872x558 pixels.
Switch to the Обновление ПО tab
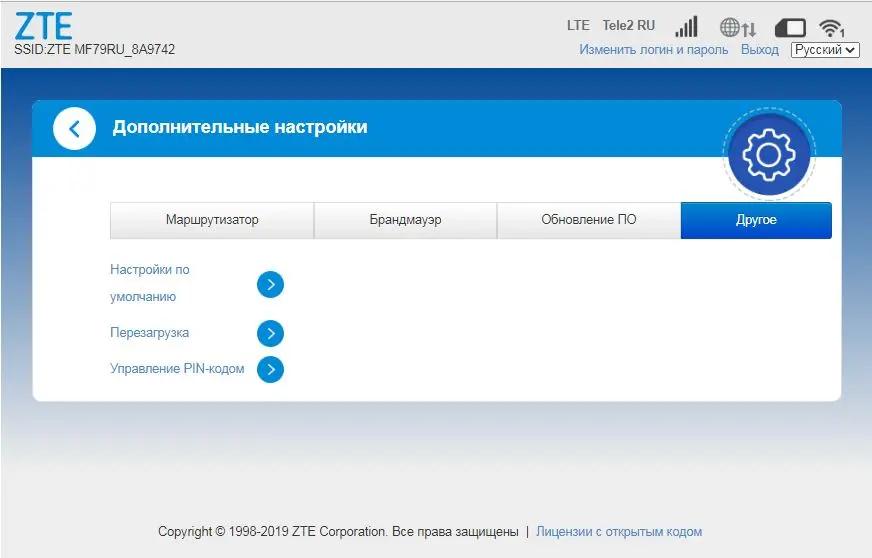pyautogui.click(x=589, y=220)
